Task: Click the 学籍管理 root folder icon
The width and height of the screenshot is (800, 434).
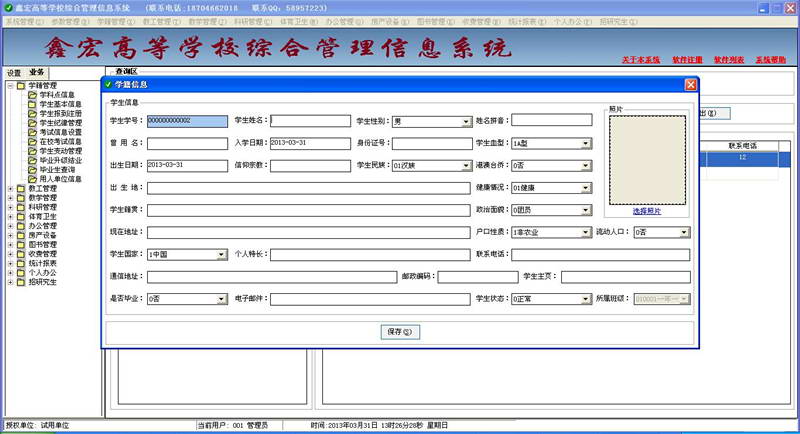Action: [21, 86]
